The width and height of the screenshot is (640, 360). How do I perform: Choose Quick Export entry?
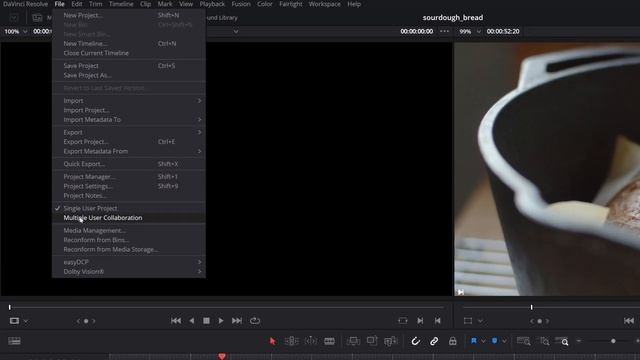click(129, 164)
